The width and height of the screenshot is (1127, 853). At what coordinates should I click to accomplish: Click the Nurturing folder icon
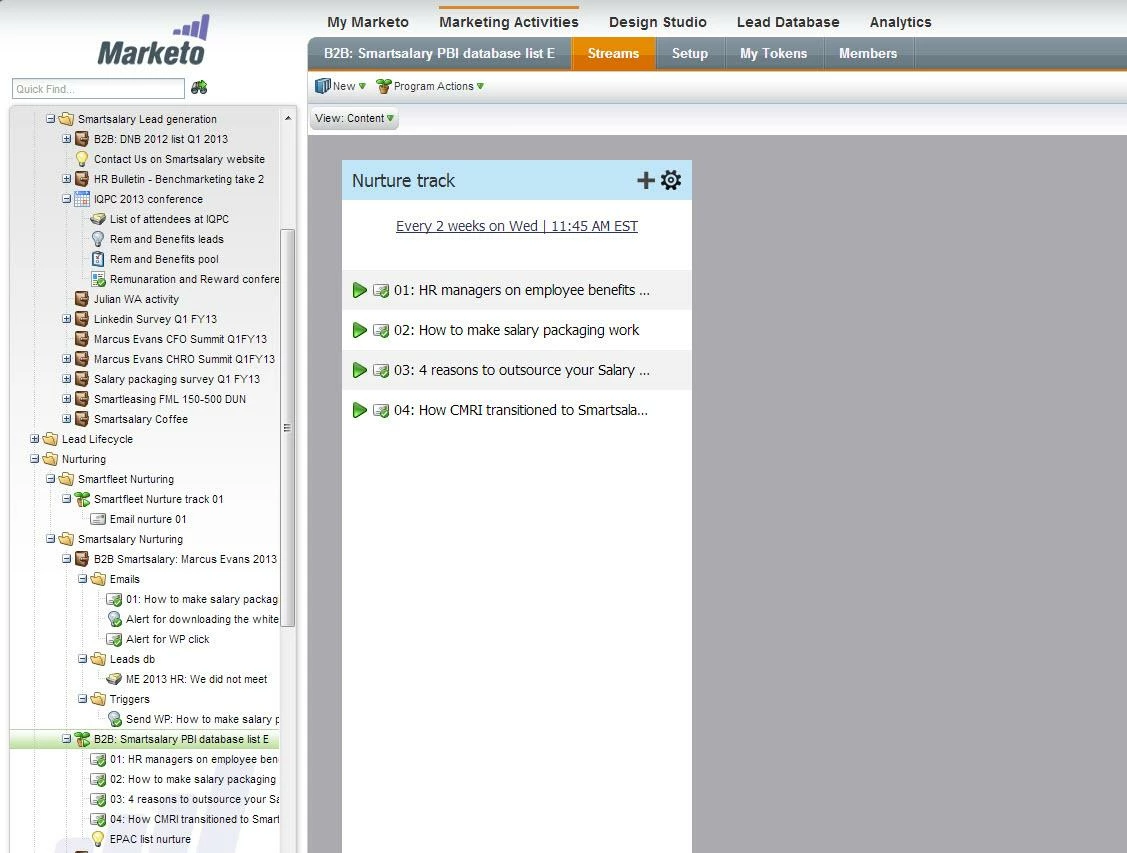pos(50,459)
